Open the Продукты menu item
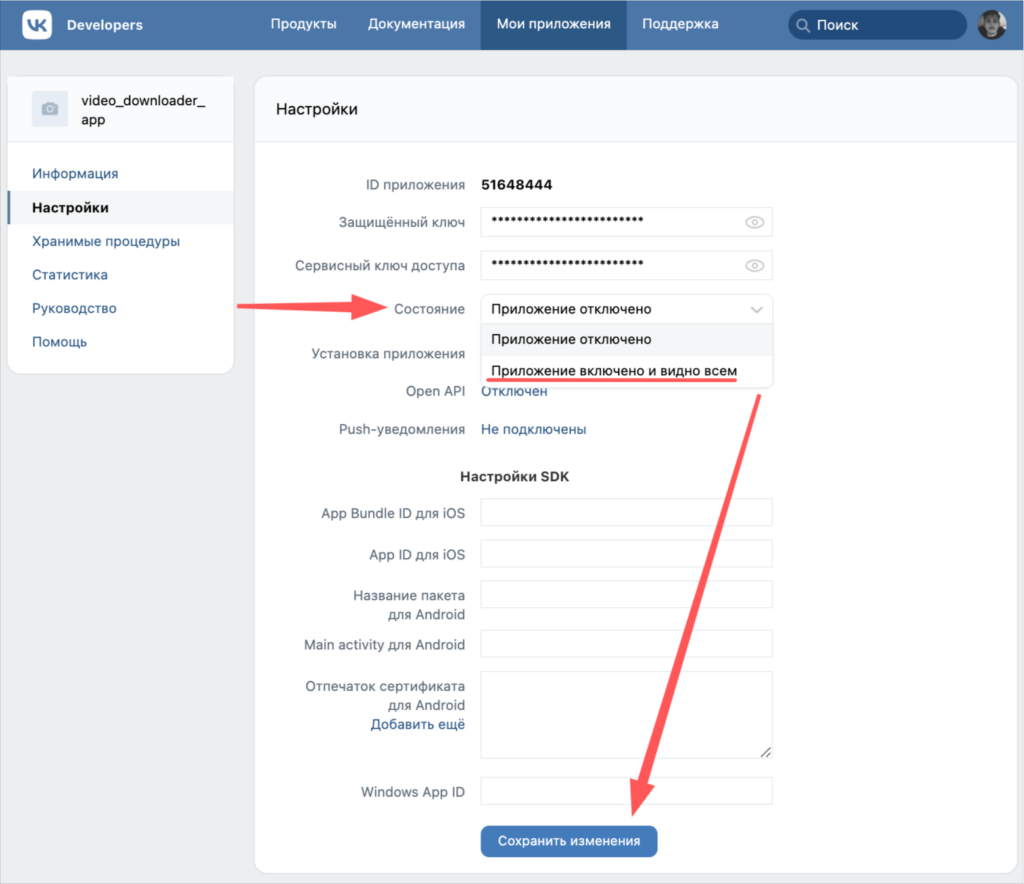 [303, 24]
